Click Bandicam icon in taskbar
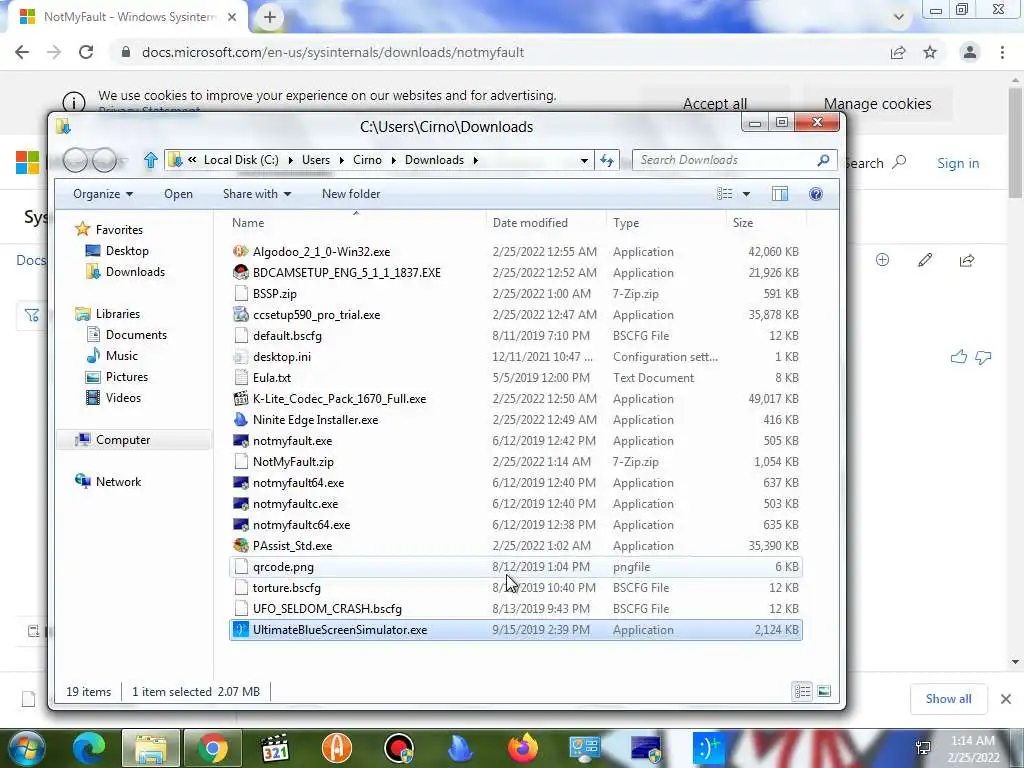Screen dimensions: 1024x768 pos(398,748)
